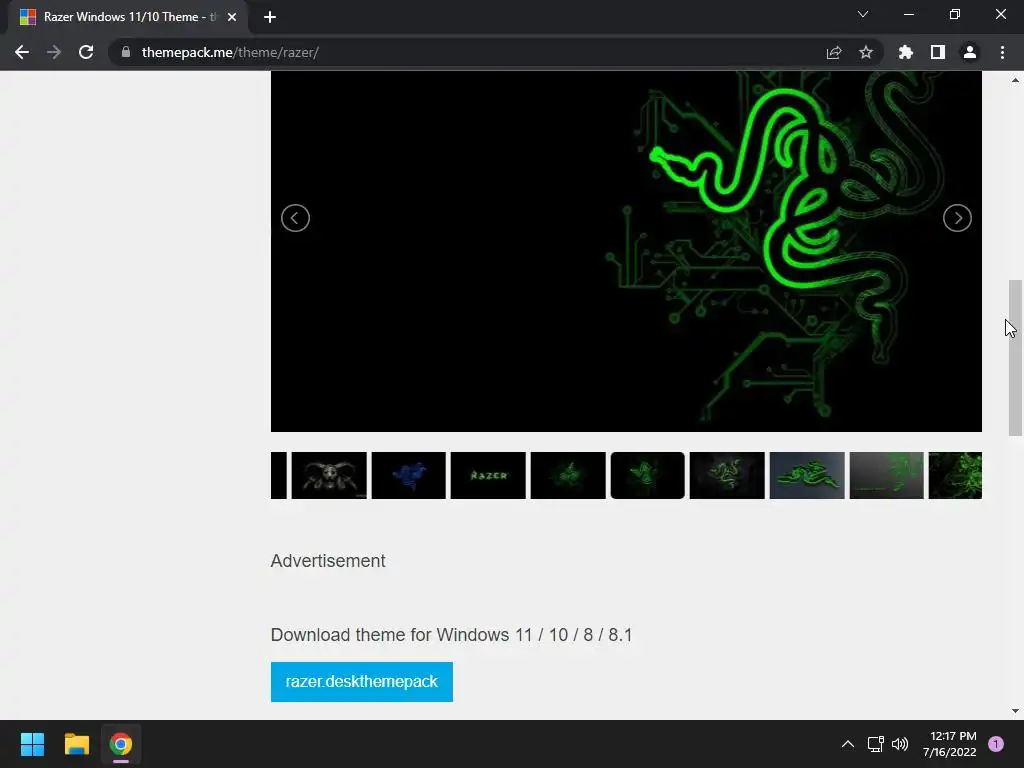
Task: Open the network status tray icon
Action: click(x=875, y=744)
